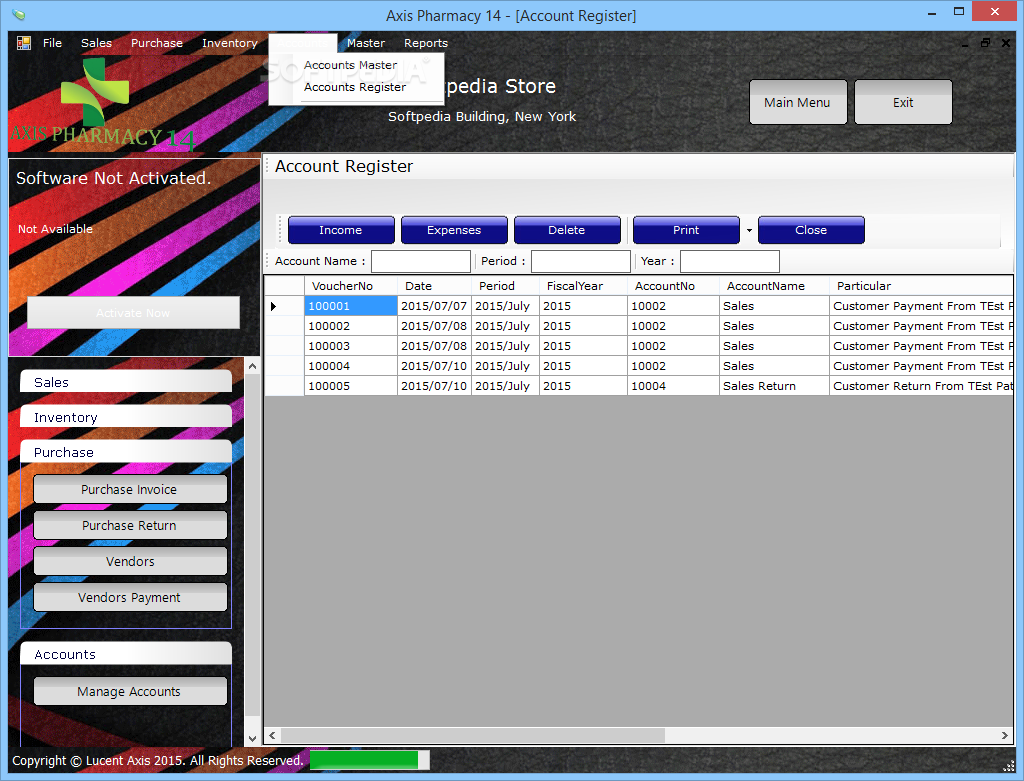1024x781 pixels.
Task: Sort by the Date column header
Action: (434, 286)
